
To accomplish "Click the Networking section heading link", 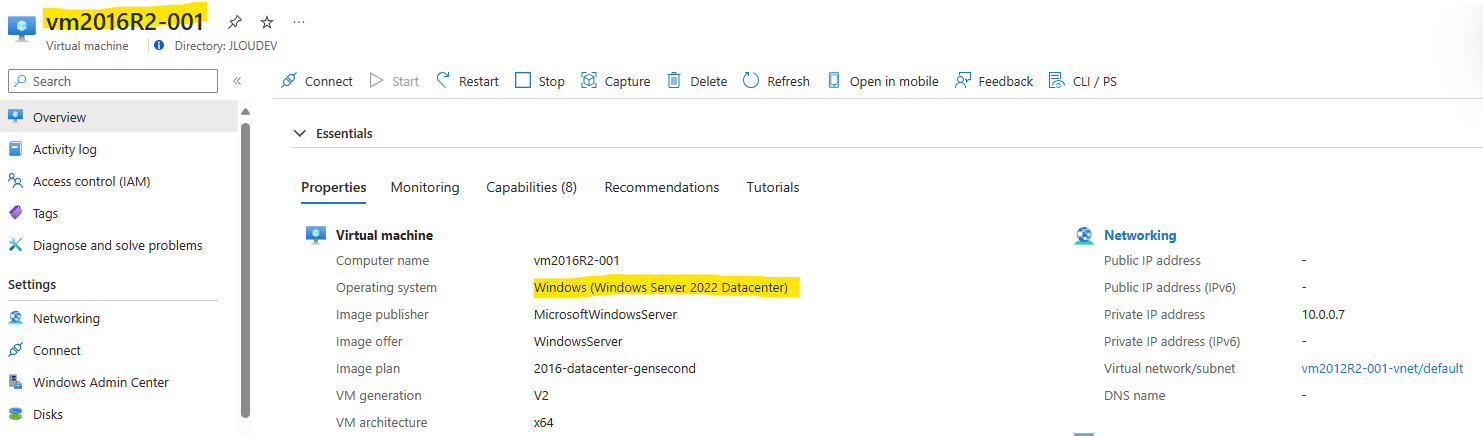I will [x=1140, y=235].
